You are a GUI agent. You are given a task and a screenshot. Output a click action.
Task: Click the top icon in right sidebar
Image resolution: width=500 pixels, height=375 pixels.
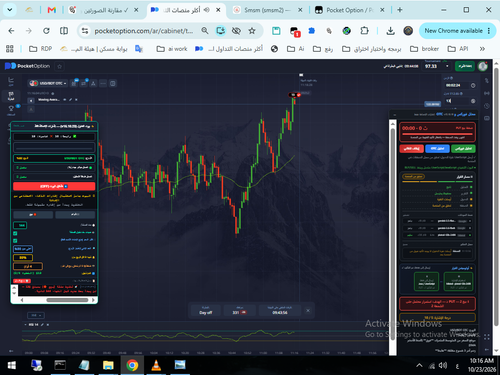[x=487, y=80]
